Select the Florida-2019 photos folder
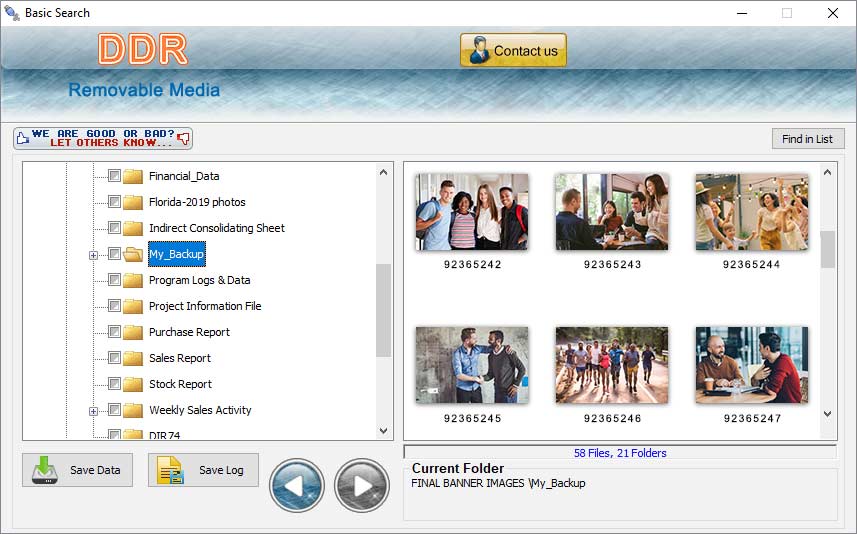Image resolution: width=857 pixels, height=534 pixels. 197,202
